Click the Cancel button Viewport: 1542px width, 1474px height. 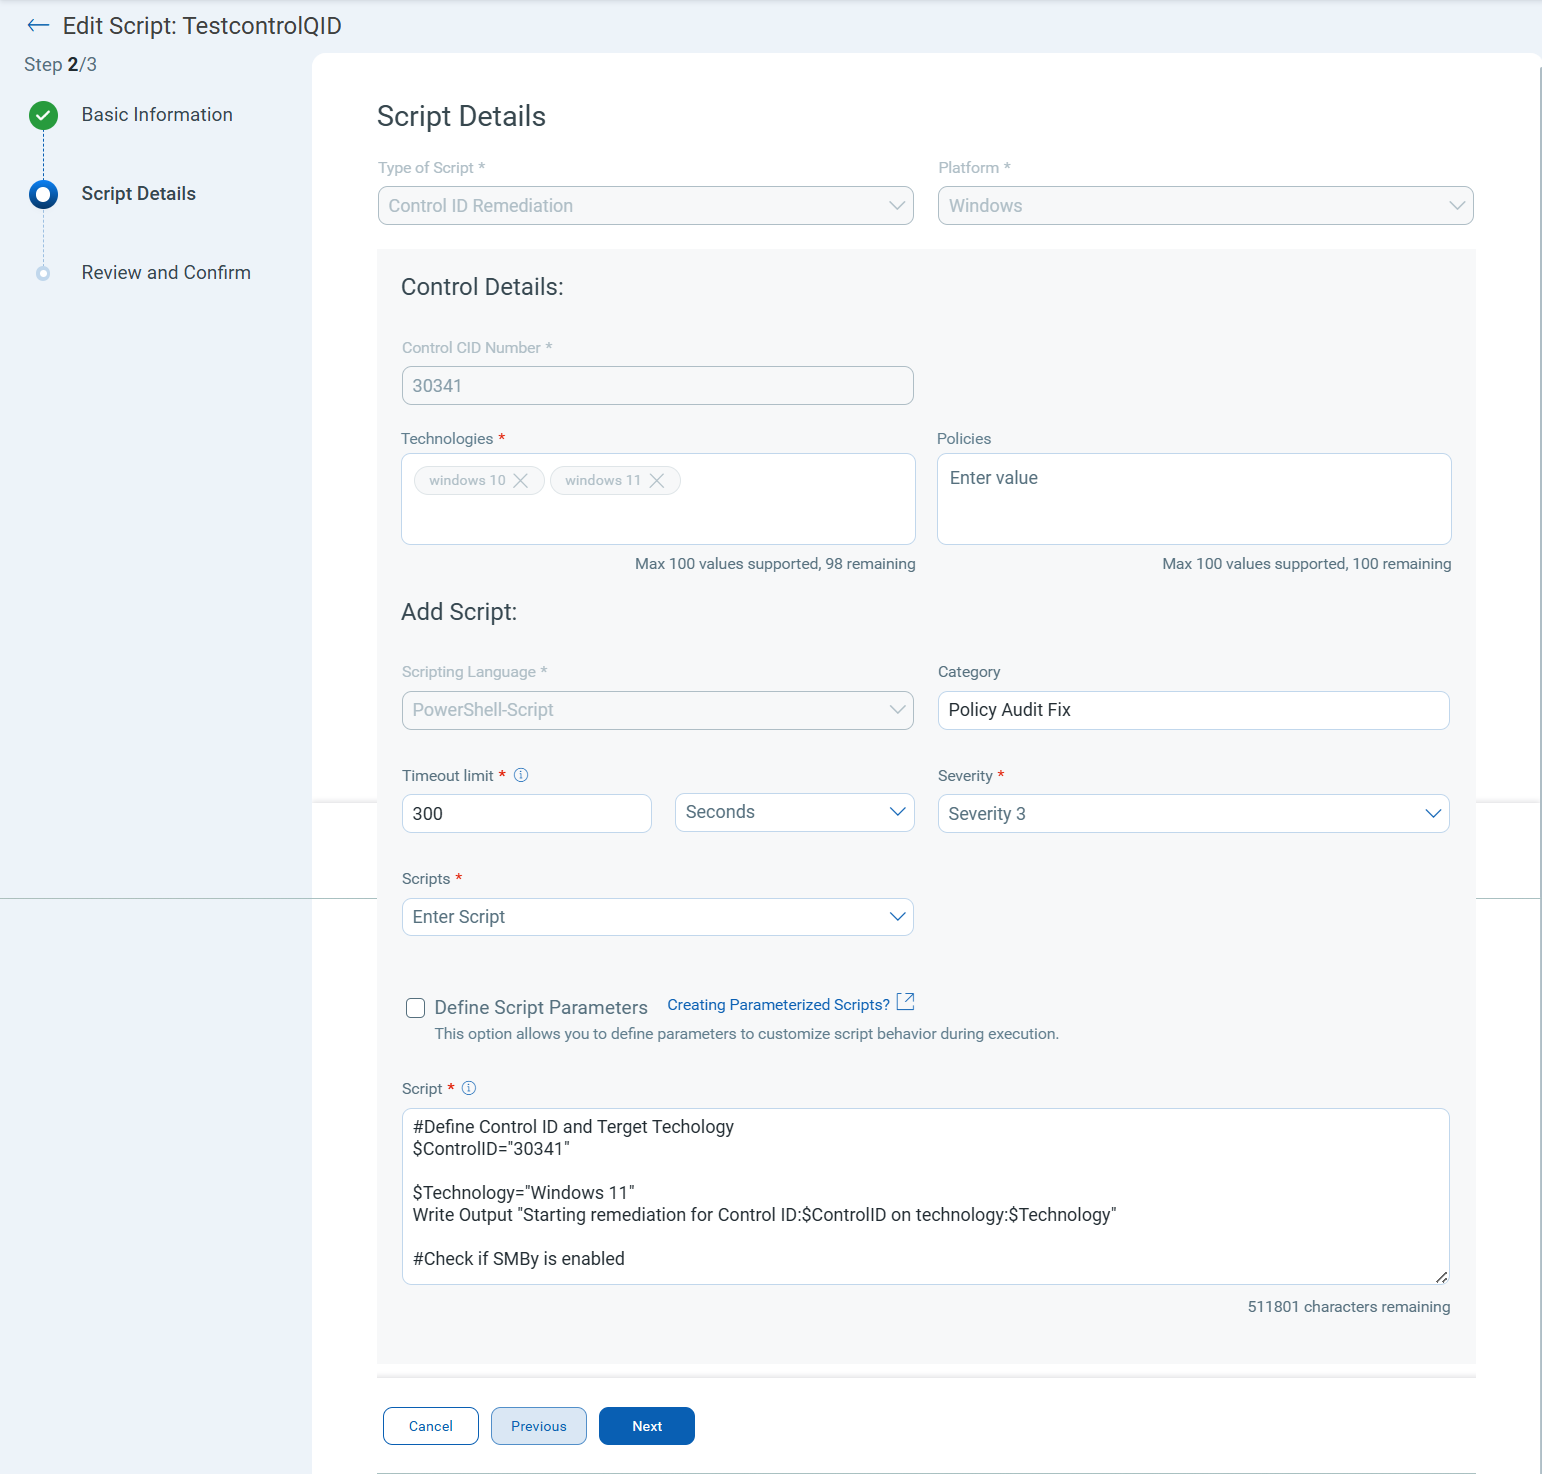point(430,1426)
